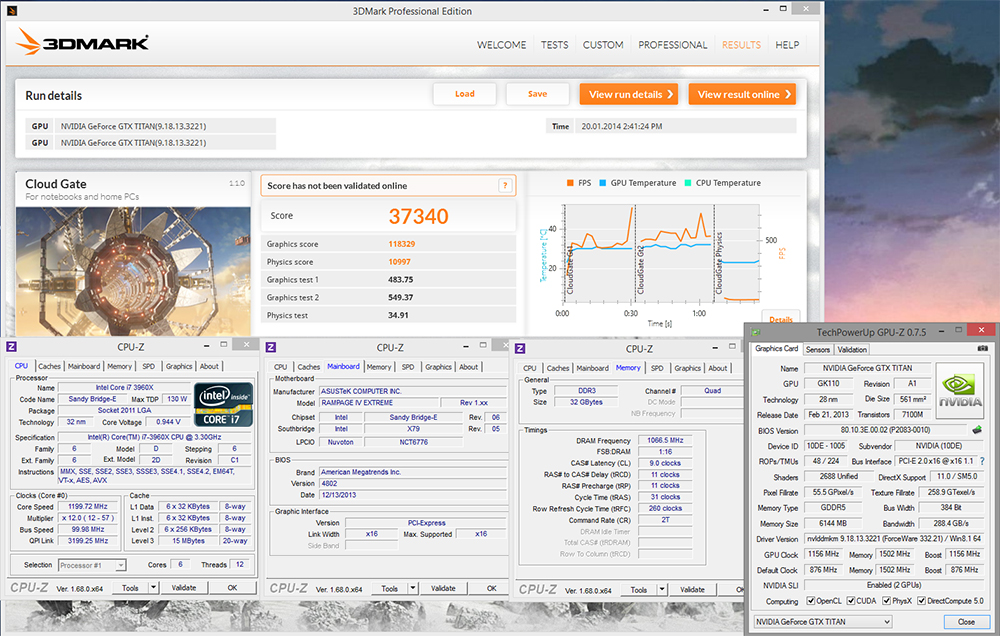The image size is (1000, 636).
Task: Go to the WELCOME section in 3DMark
Action: click(501, 45)
